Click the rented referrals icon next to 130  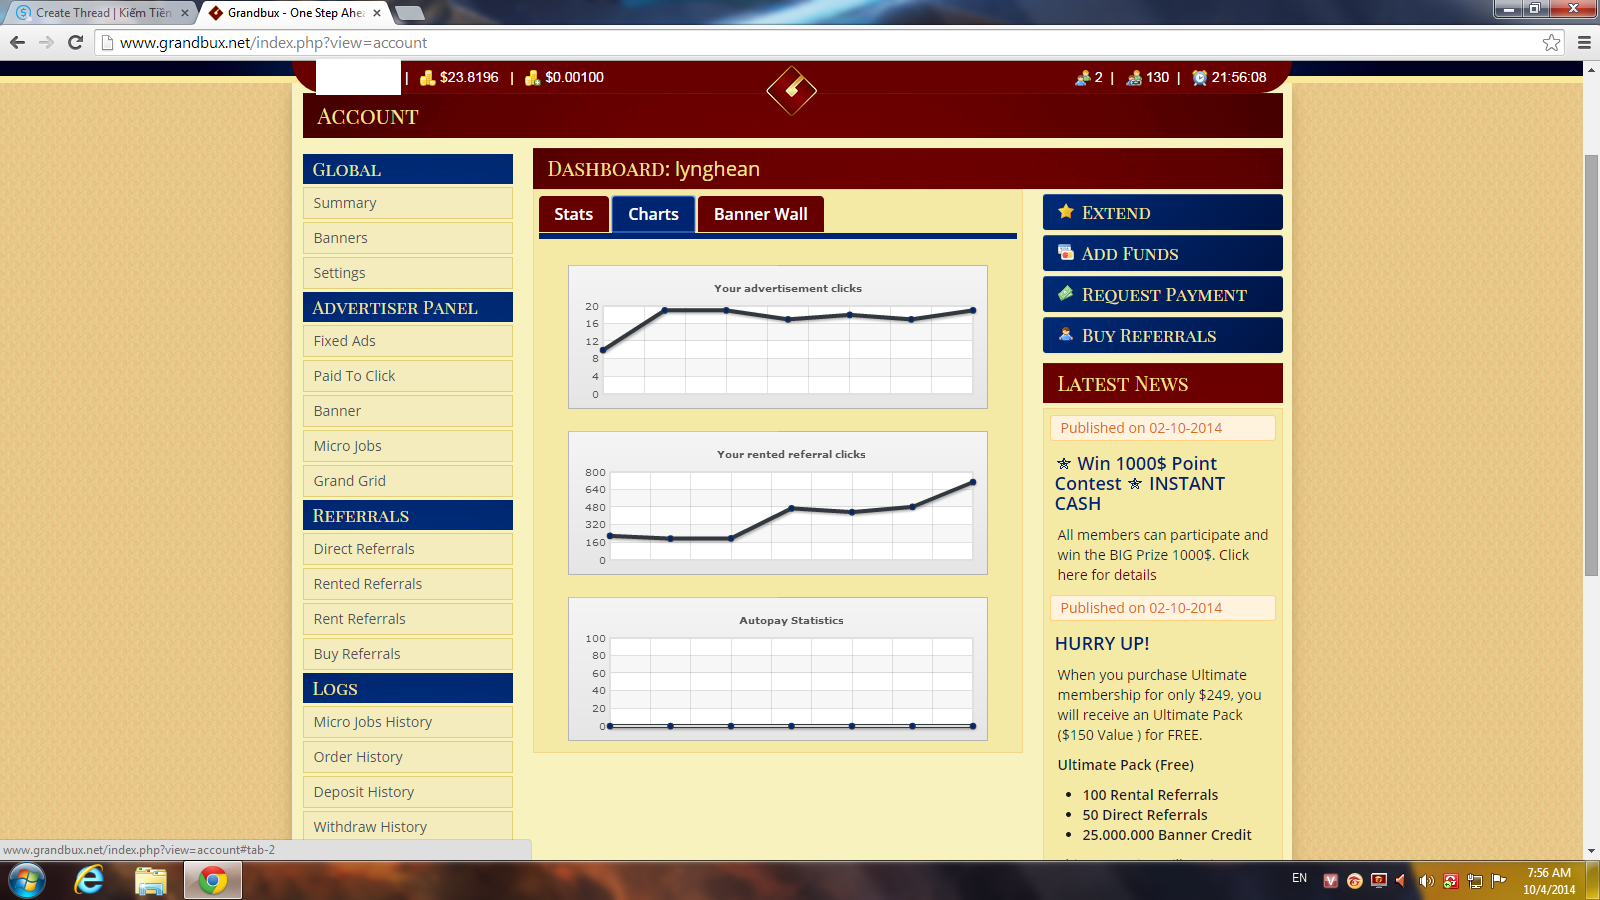coord(1134,78)
